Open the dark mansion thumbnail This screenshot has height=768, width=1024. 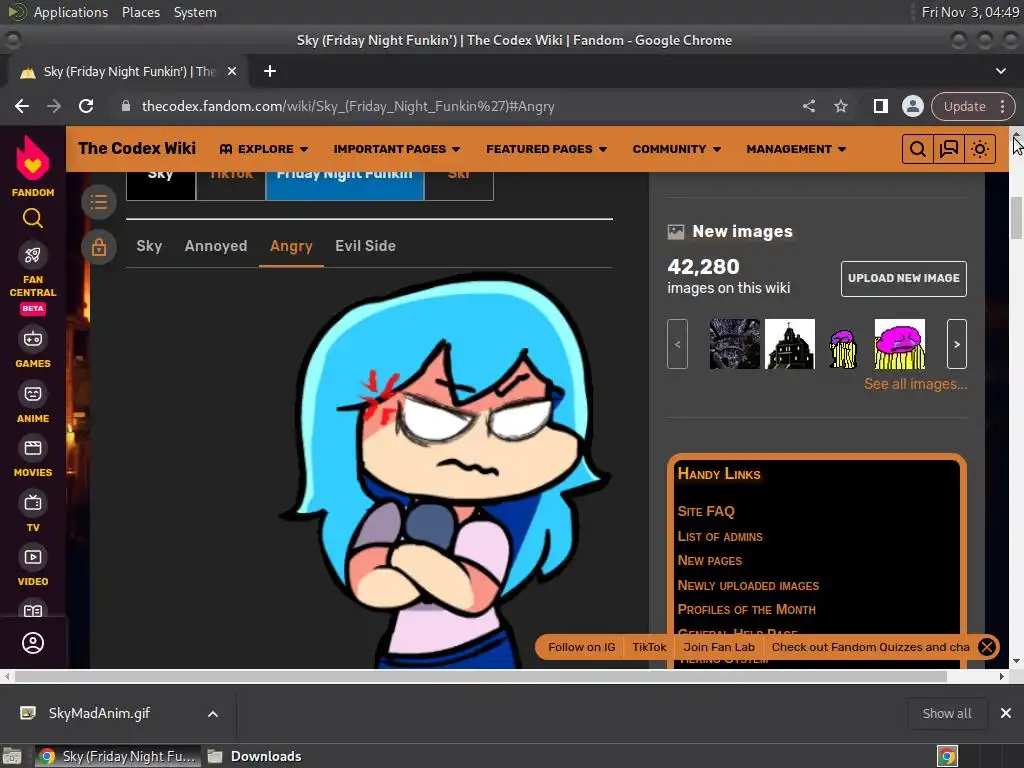pyautogui.click(x=790, y=344)
